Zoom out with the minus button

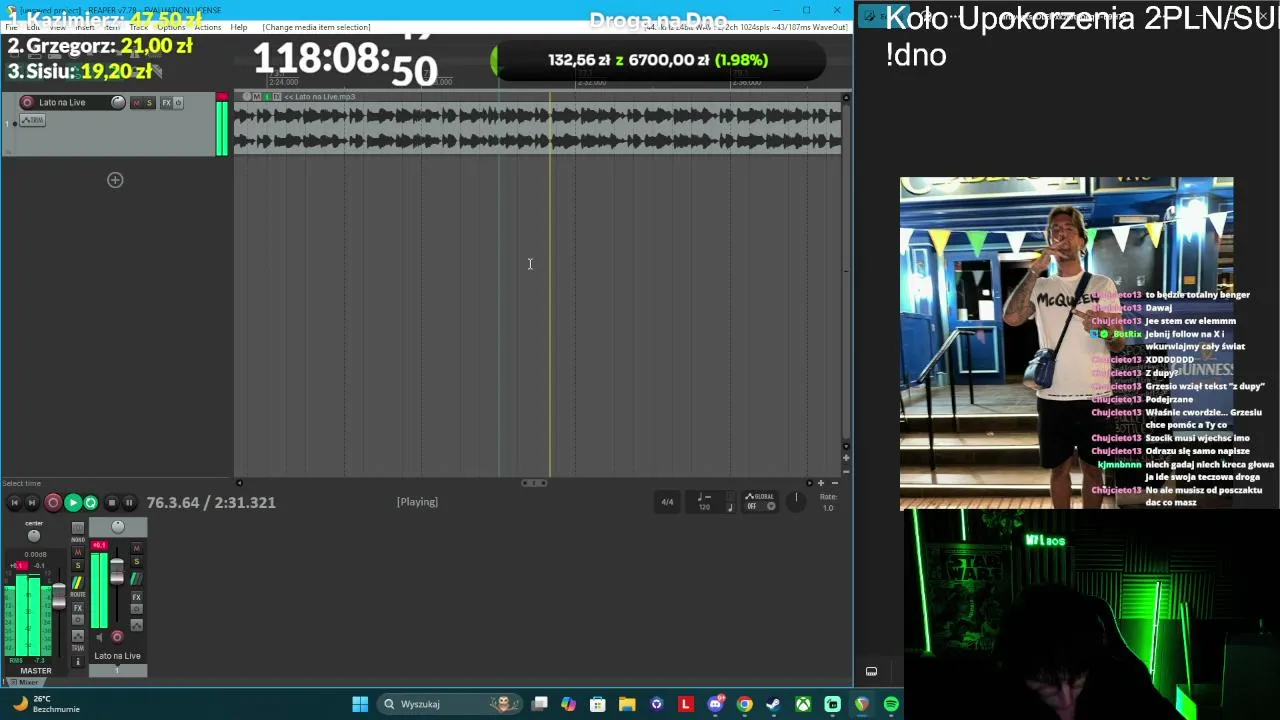(835, 483)
